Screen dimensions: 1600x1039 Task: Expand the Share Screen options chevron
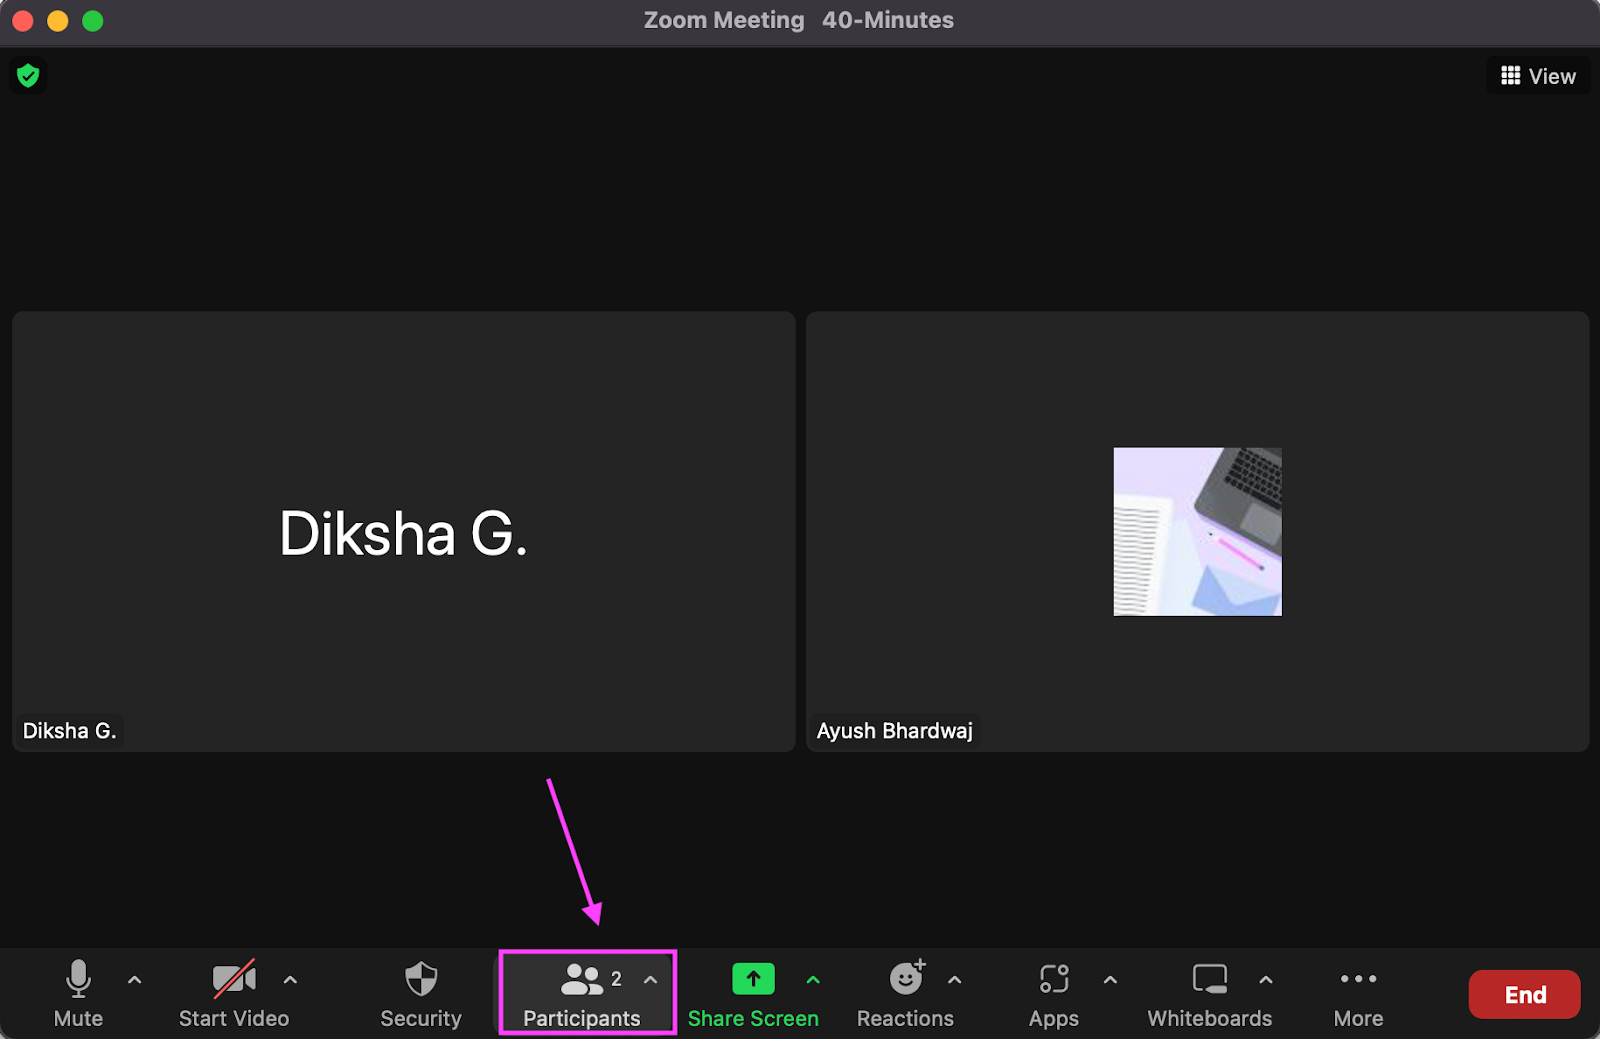(x=813, y=979)
